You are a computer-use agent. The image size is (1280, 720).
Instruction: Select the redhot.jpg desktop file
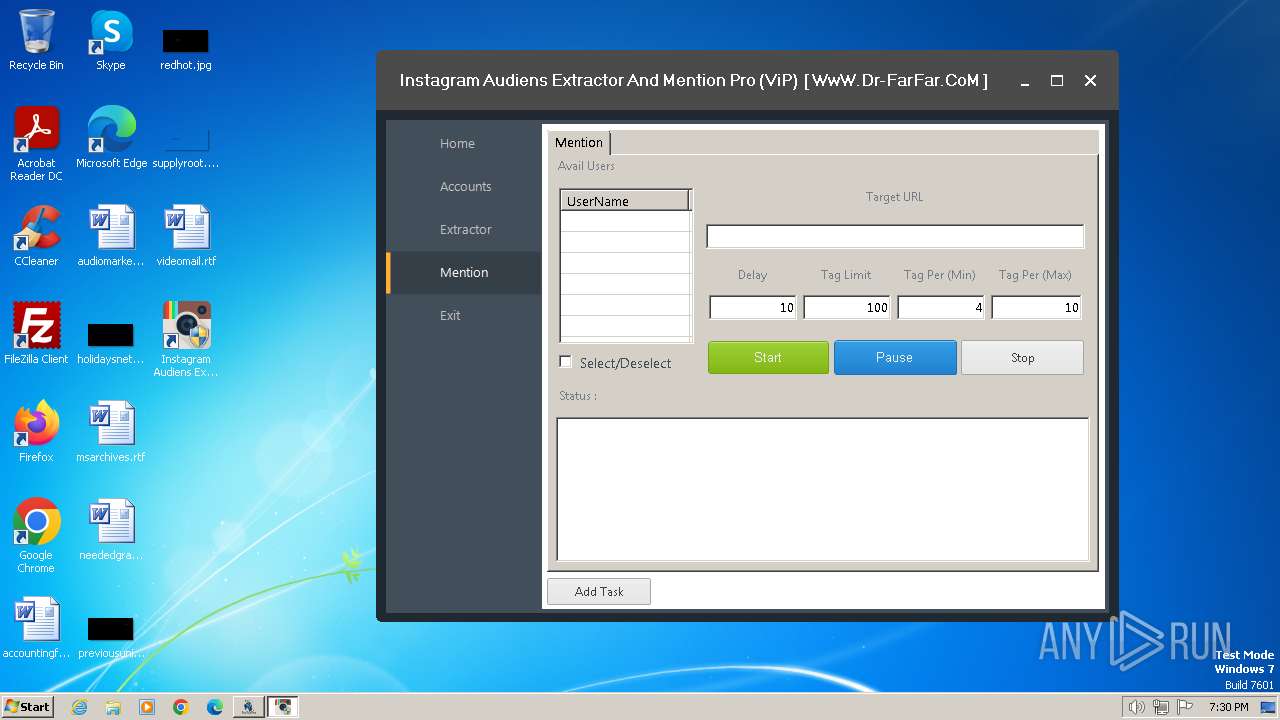[185, 48]
